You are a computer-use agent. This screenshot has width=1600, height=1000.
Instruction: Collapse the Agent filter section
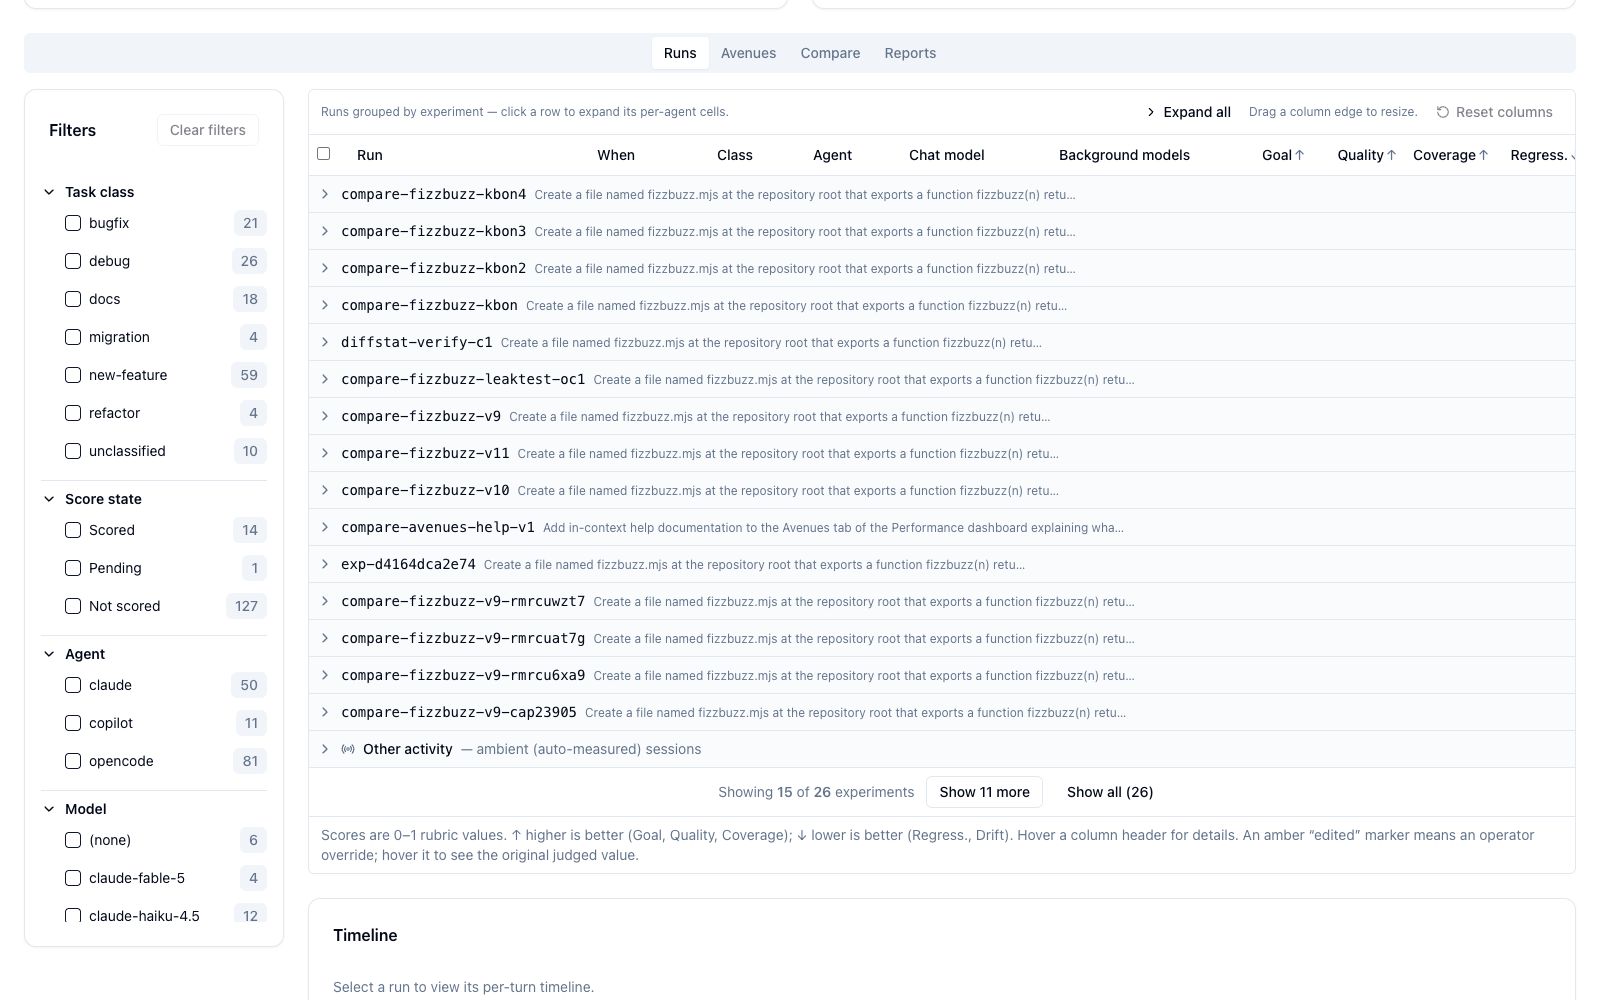tap(49, 654)
